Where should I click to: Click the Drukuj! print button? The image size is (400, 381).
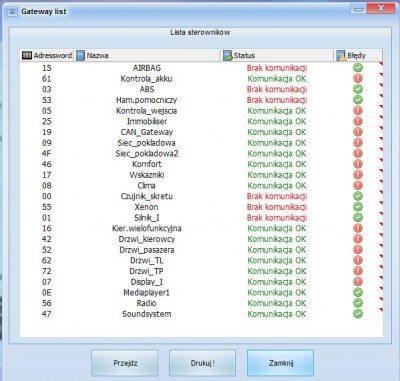pos(202,363)
